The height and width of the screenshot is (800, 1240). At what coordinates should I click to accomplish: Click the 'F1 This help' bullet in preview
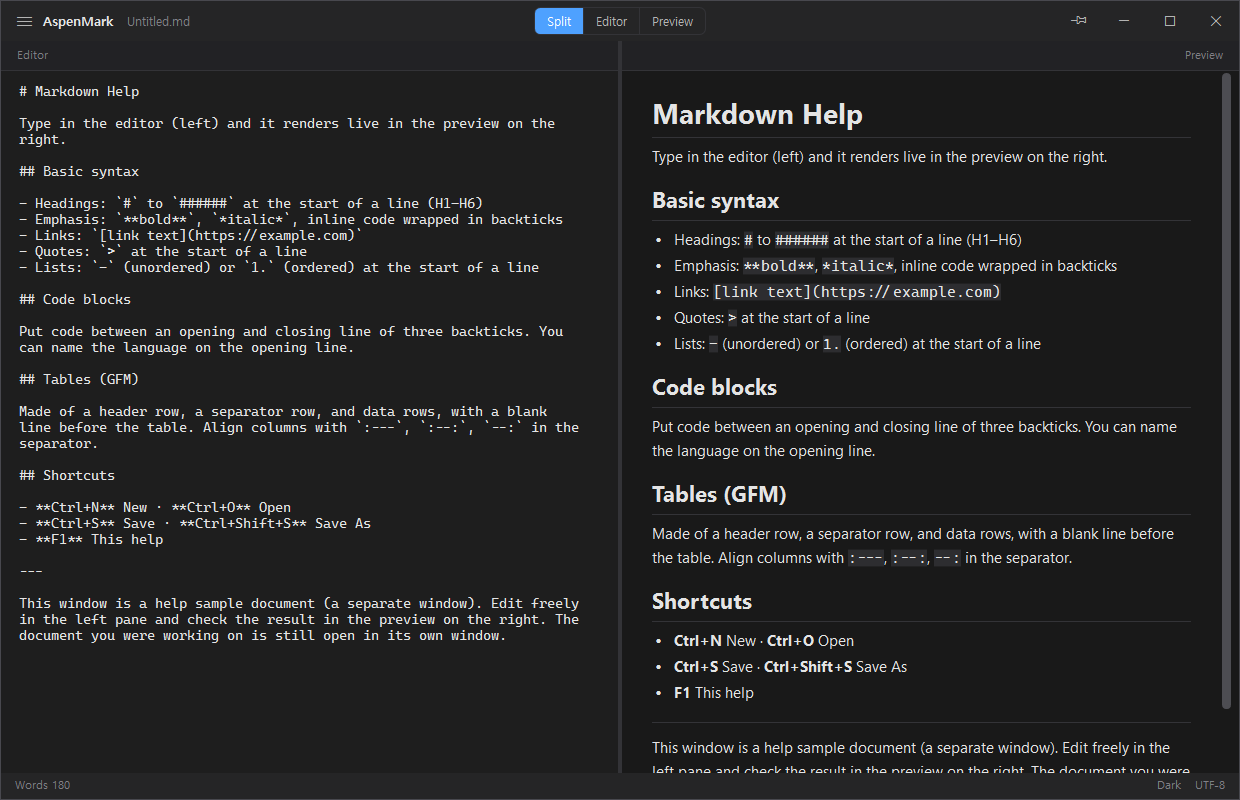(x=714, y=693)
